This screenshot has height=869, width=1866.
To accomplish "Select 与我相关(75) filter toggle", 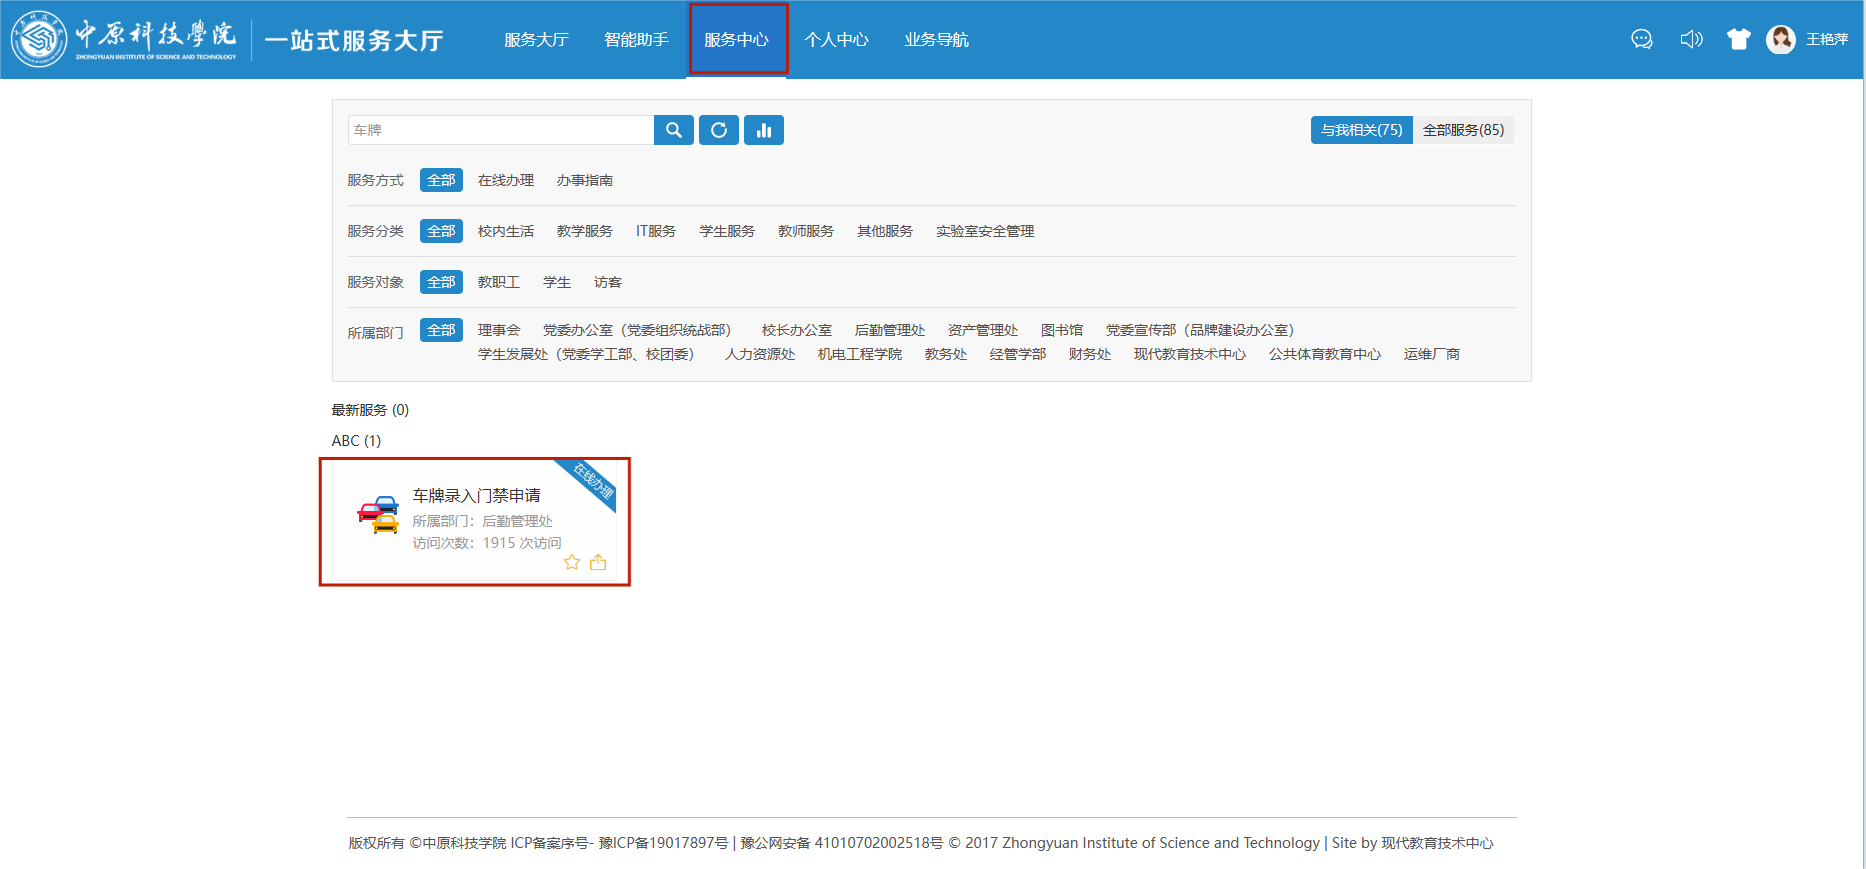I will click(1361, 130).
